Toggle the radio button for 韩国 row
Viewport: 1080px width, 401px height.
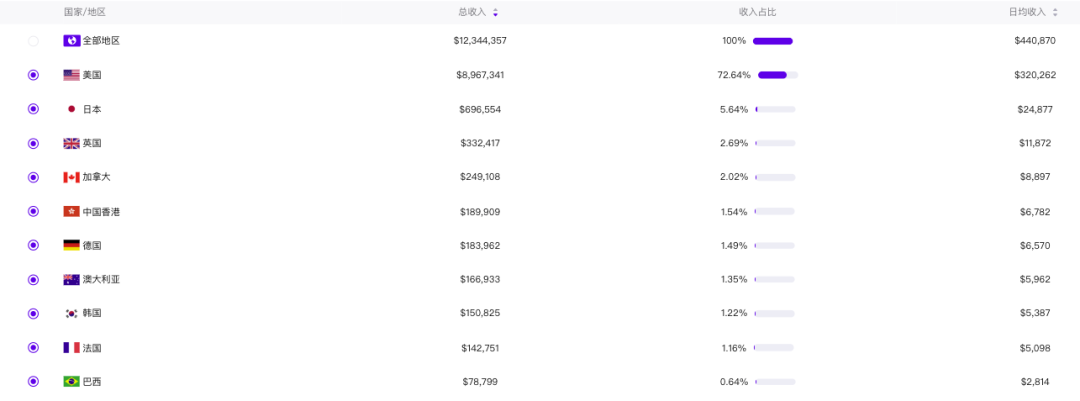[33, 313]
